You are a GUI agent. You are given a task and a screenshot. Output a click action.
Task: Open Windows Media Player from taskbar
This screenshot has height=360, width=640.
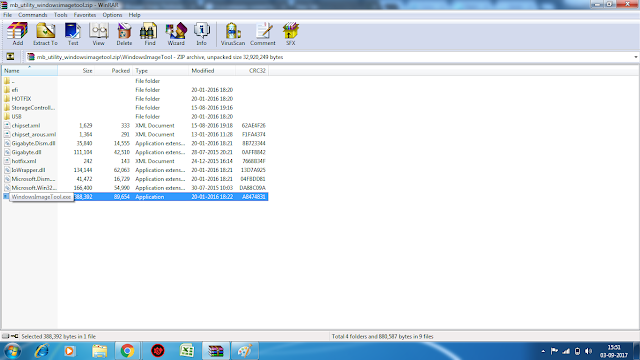click(x=69, y=351)
